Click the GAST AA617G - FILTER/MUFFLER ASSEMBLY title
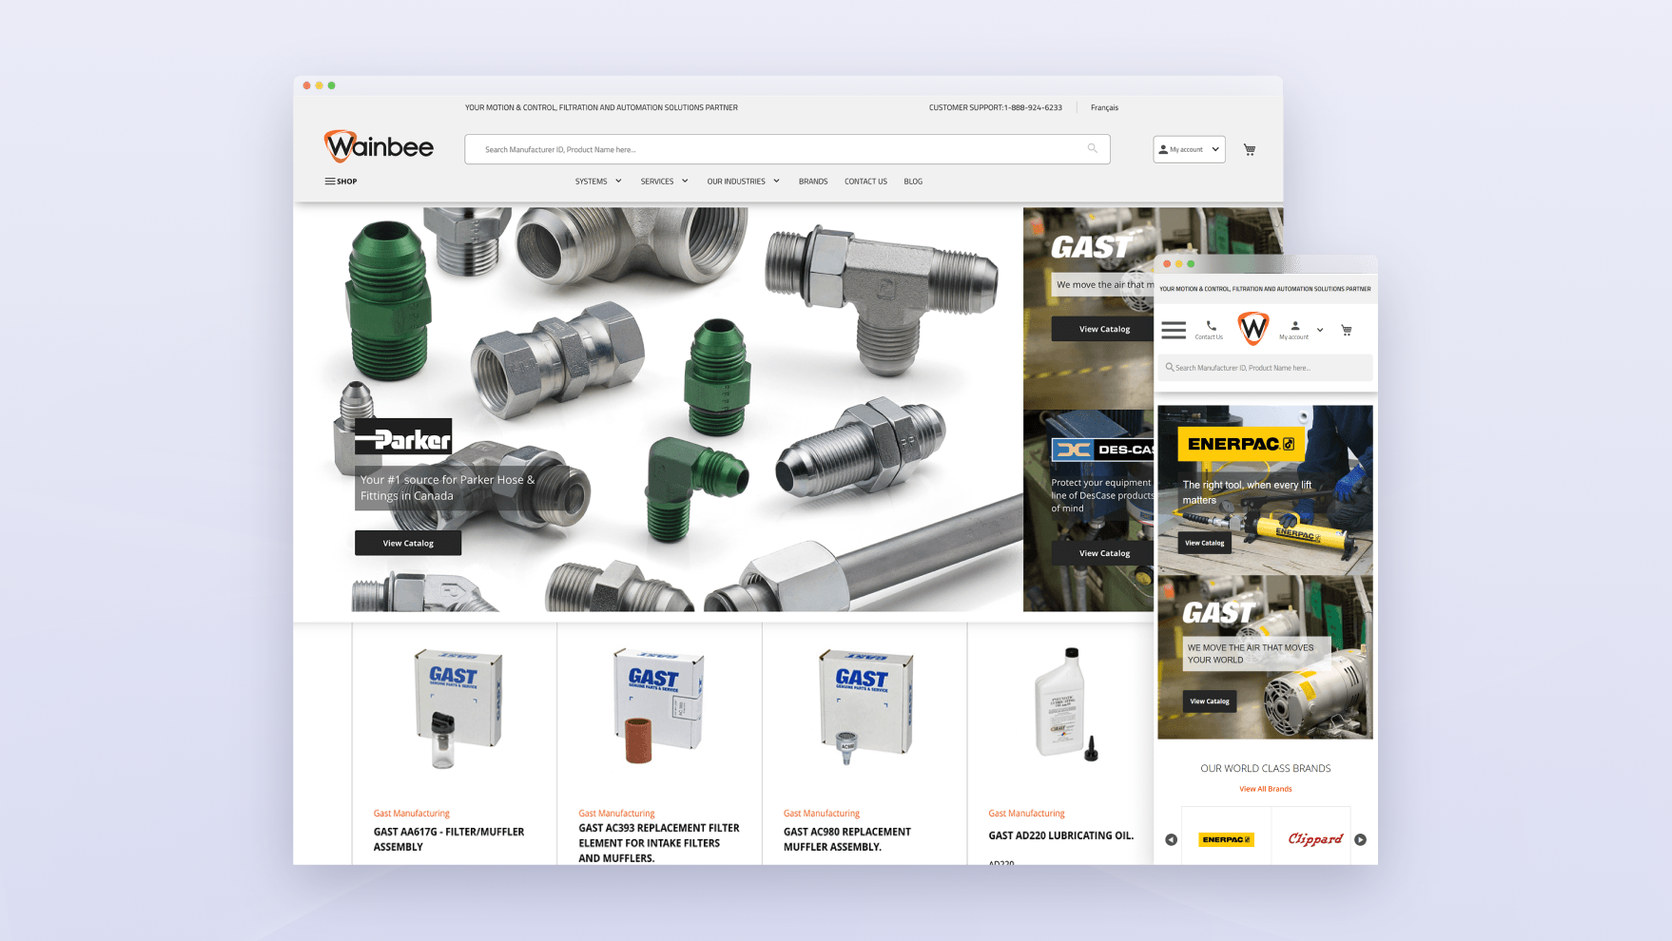The height and width of the screenshot is (941, 1672). tap(449, 839)
